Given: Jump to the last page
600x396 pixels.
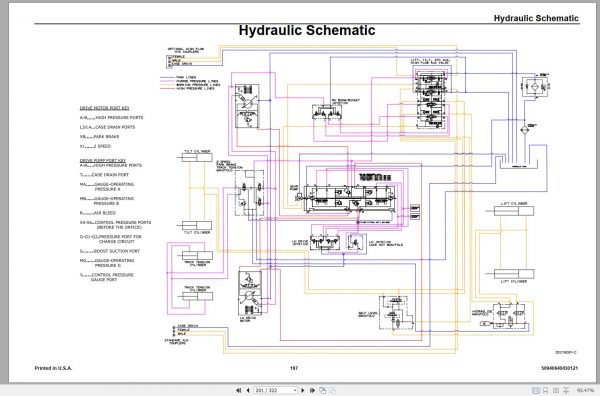Looking at the screenshot, I should pos(312,390).
